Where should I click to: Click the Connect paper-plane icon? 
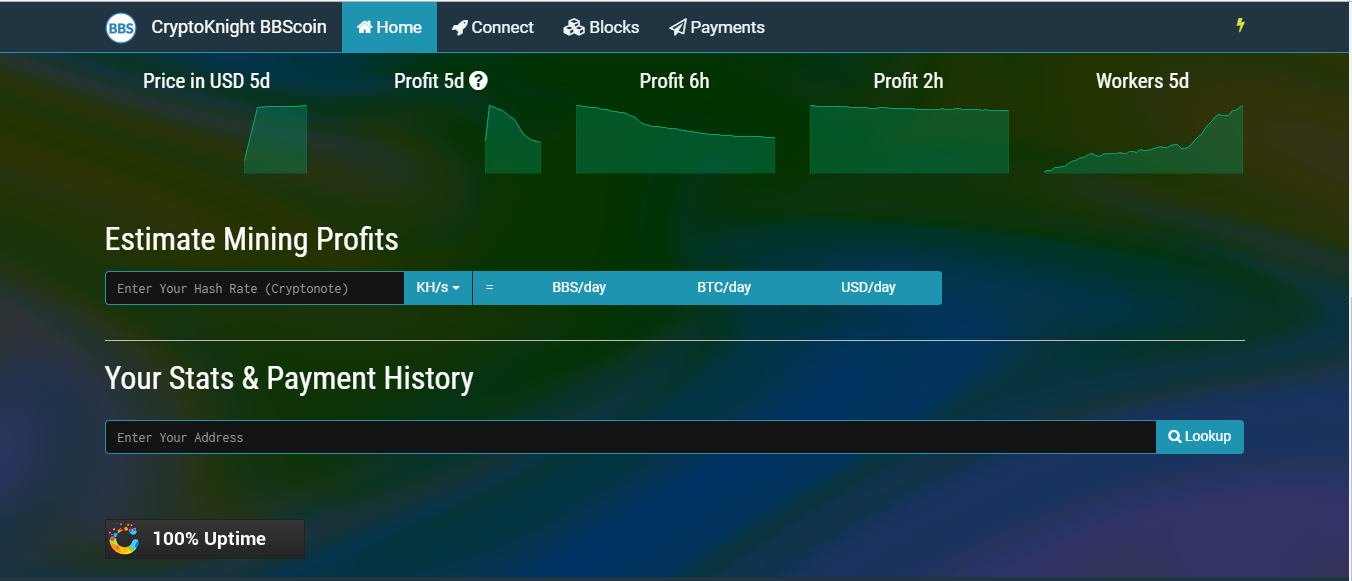(x=458, y=27)
